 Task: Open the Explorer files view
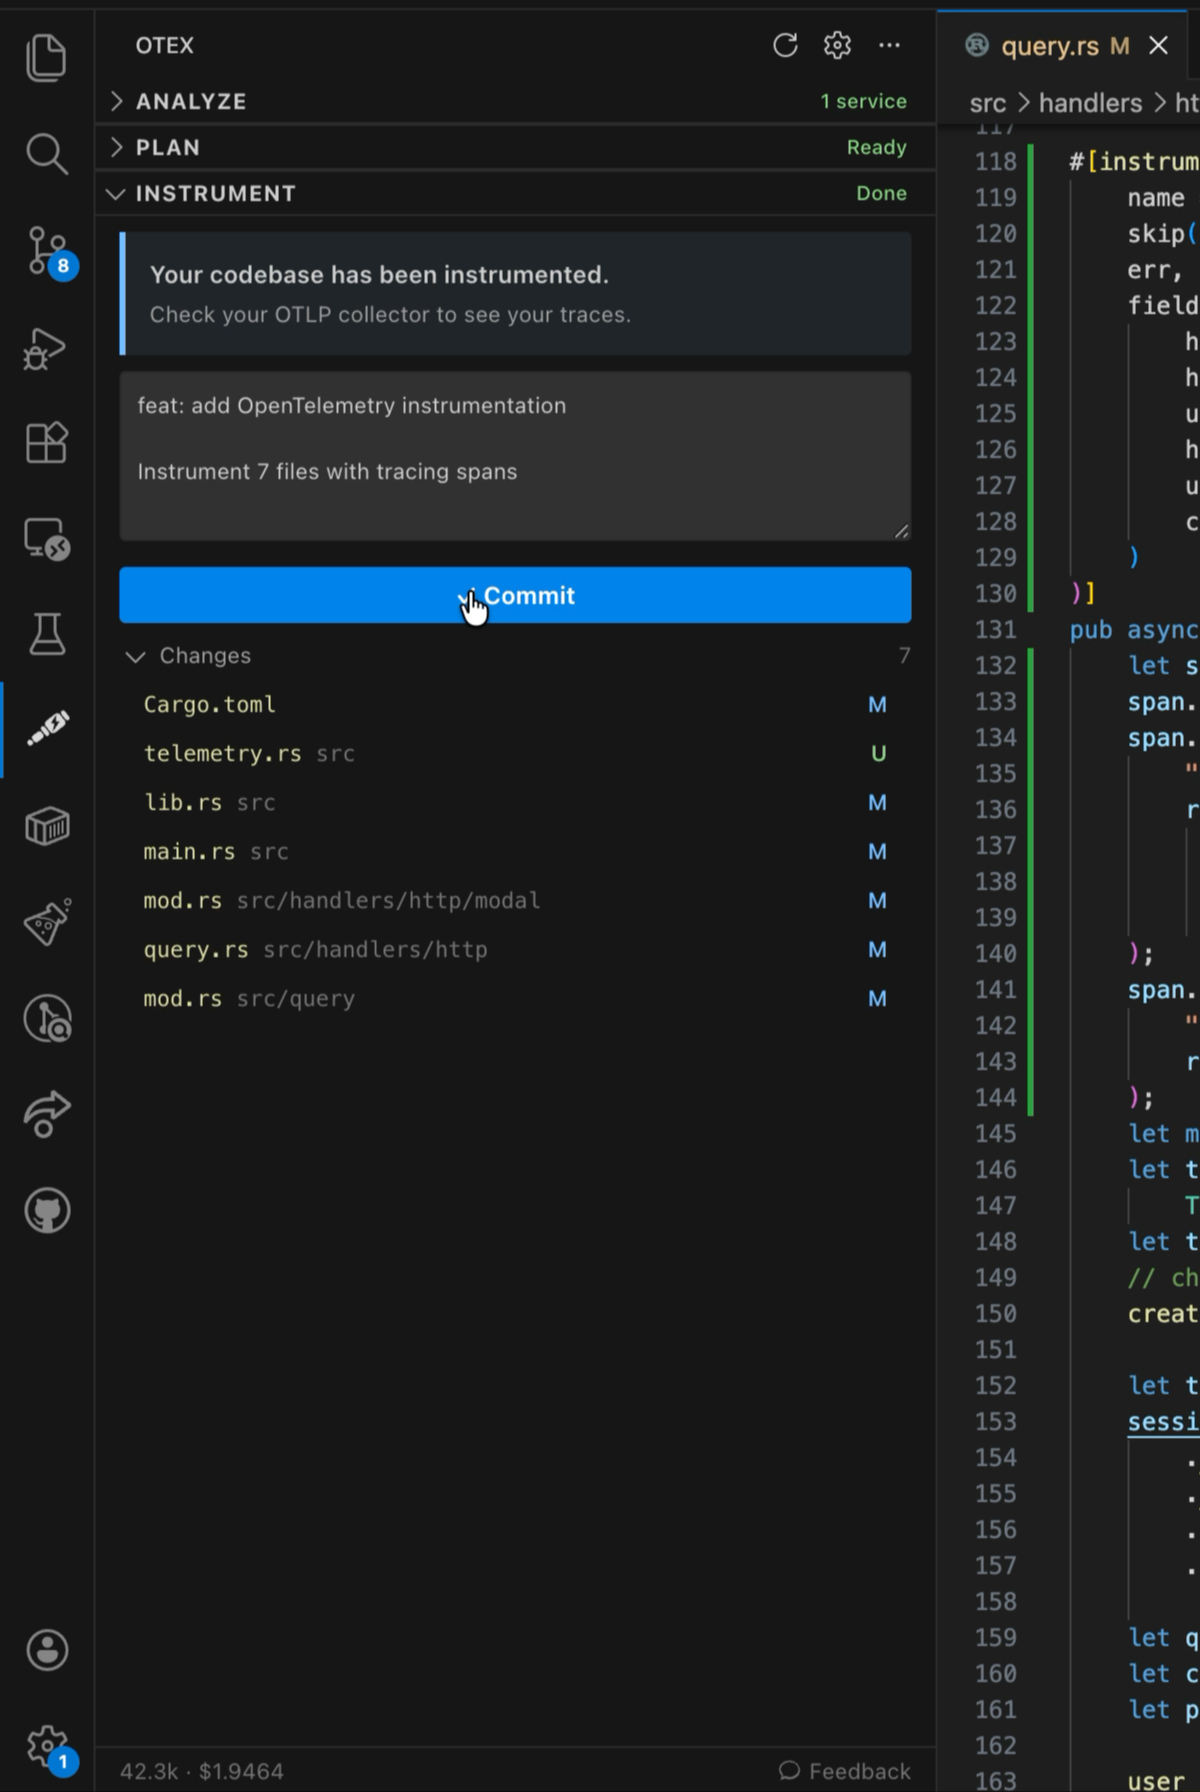pyautogui.click(x=46, y=57)
